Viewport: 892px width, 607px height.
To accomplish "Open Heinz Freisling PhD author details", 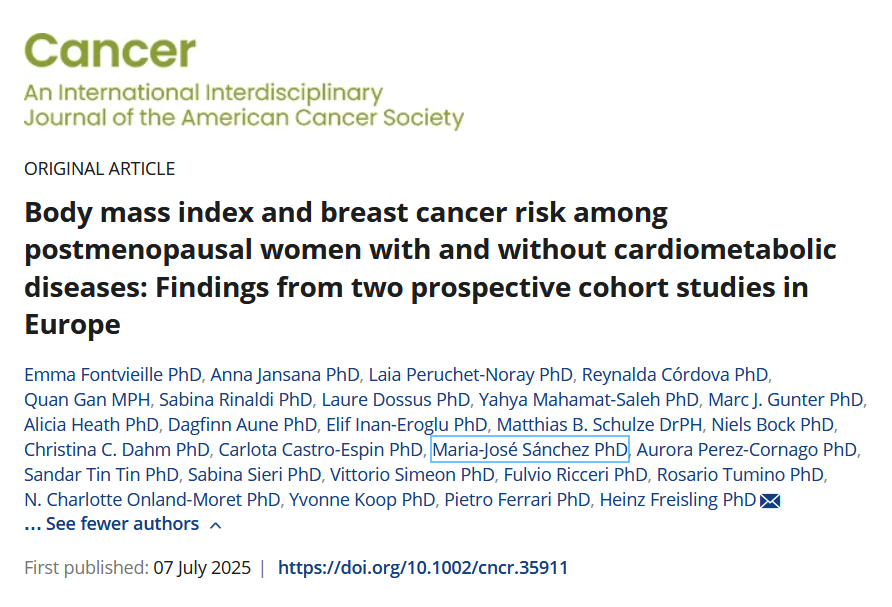I will coord(677,500).
